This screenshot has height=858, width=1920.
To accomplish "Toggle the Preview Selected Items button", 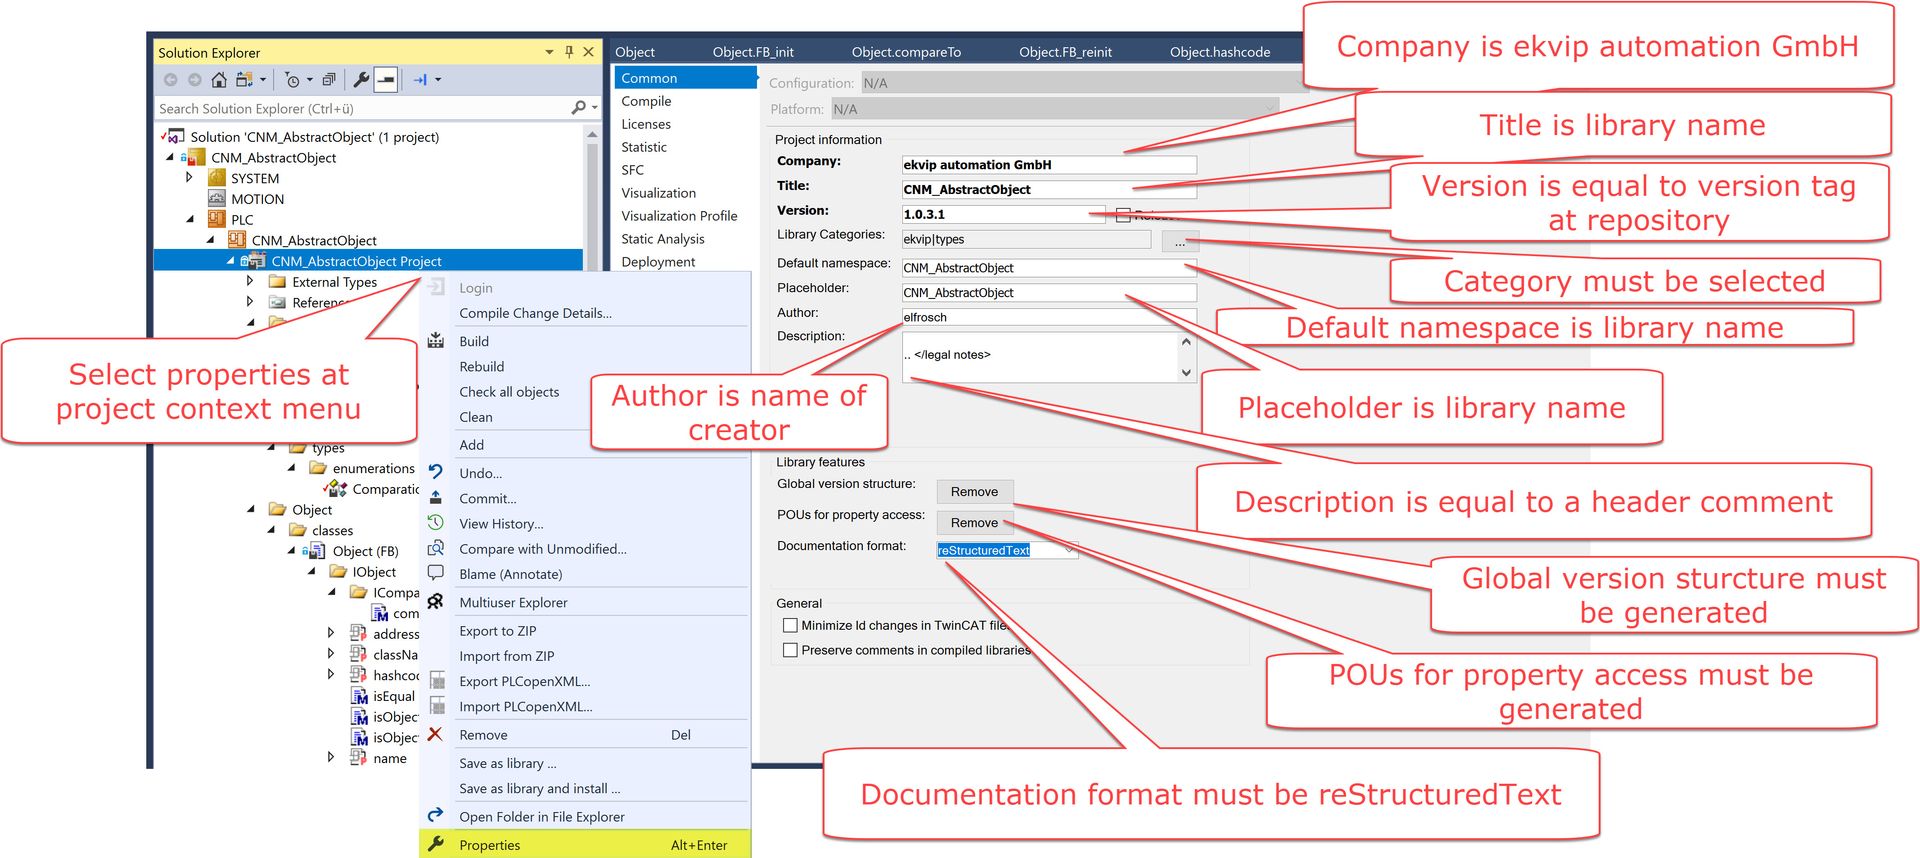I will click(x=387, y=80).
